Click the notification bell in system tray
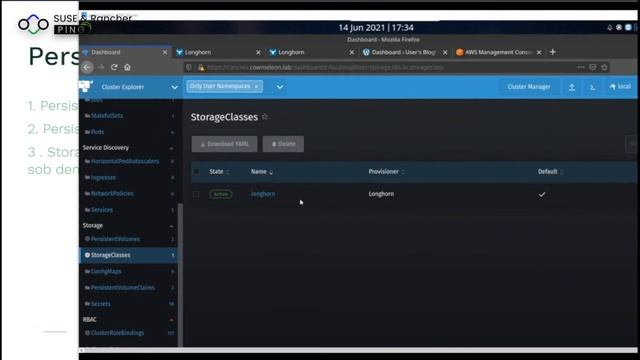The image size is (640, 360). (610, 27)
